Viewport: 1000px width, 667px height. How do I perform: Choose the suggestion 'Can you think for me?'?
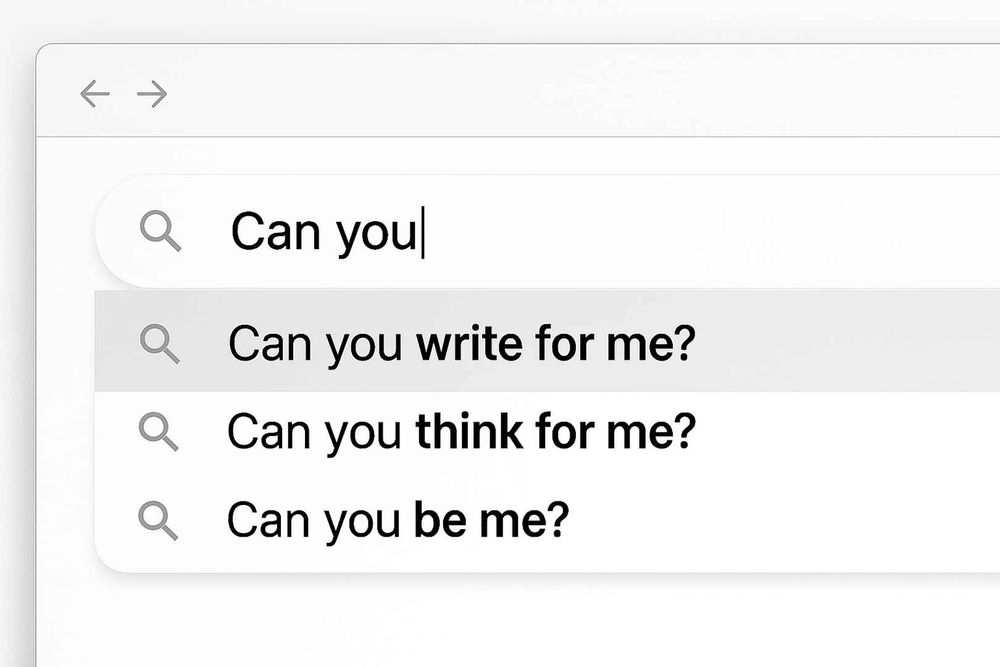[547, 432]
